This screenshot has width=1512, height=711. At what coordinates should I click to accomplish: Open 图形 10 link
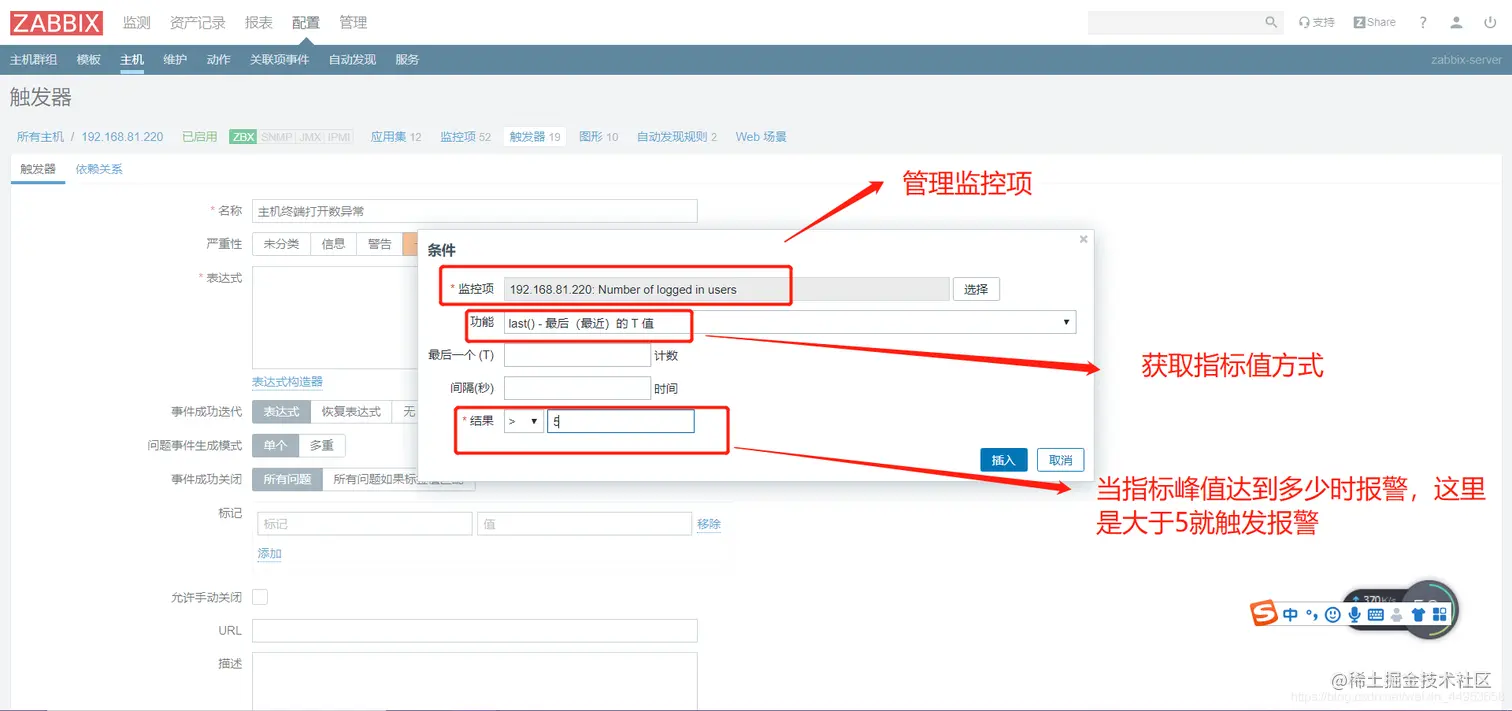(x=598, y=137)
